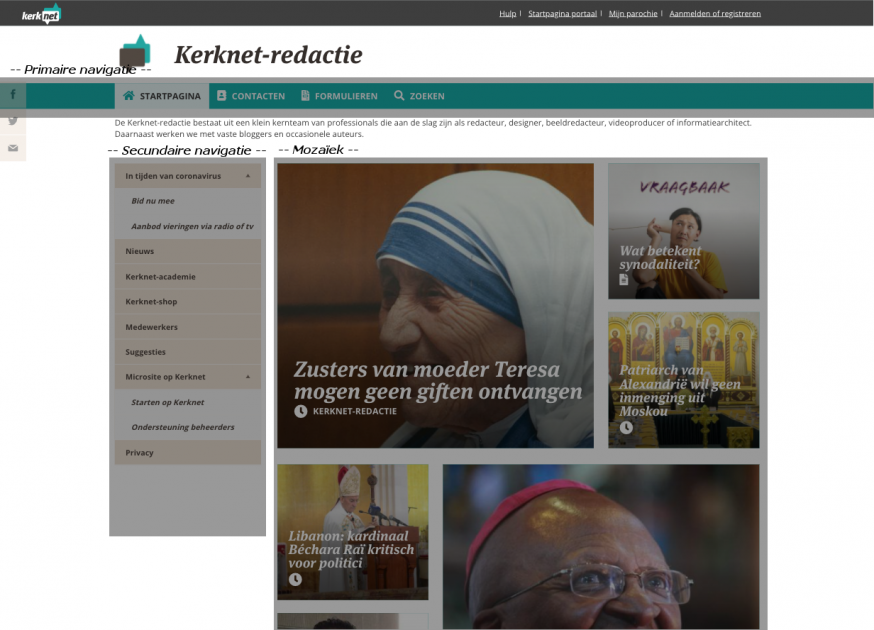Open 'Zusters van moeder Teresa' headline article
Screen dimensions: 874x630
tap(438, 381)
